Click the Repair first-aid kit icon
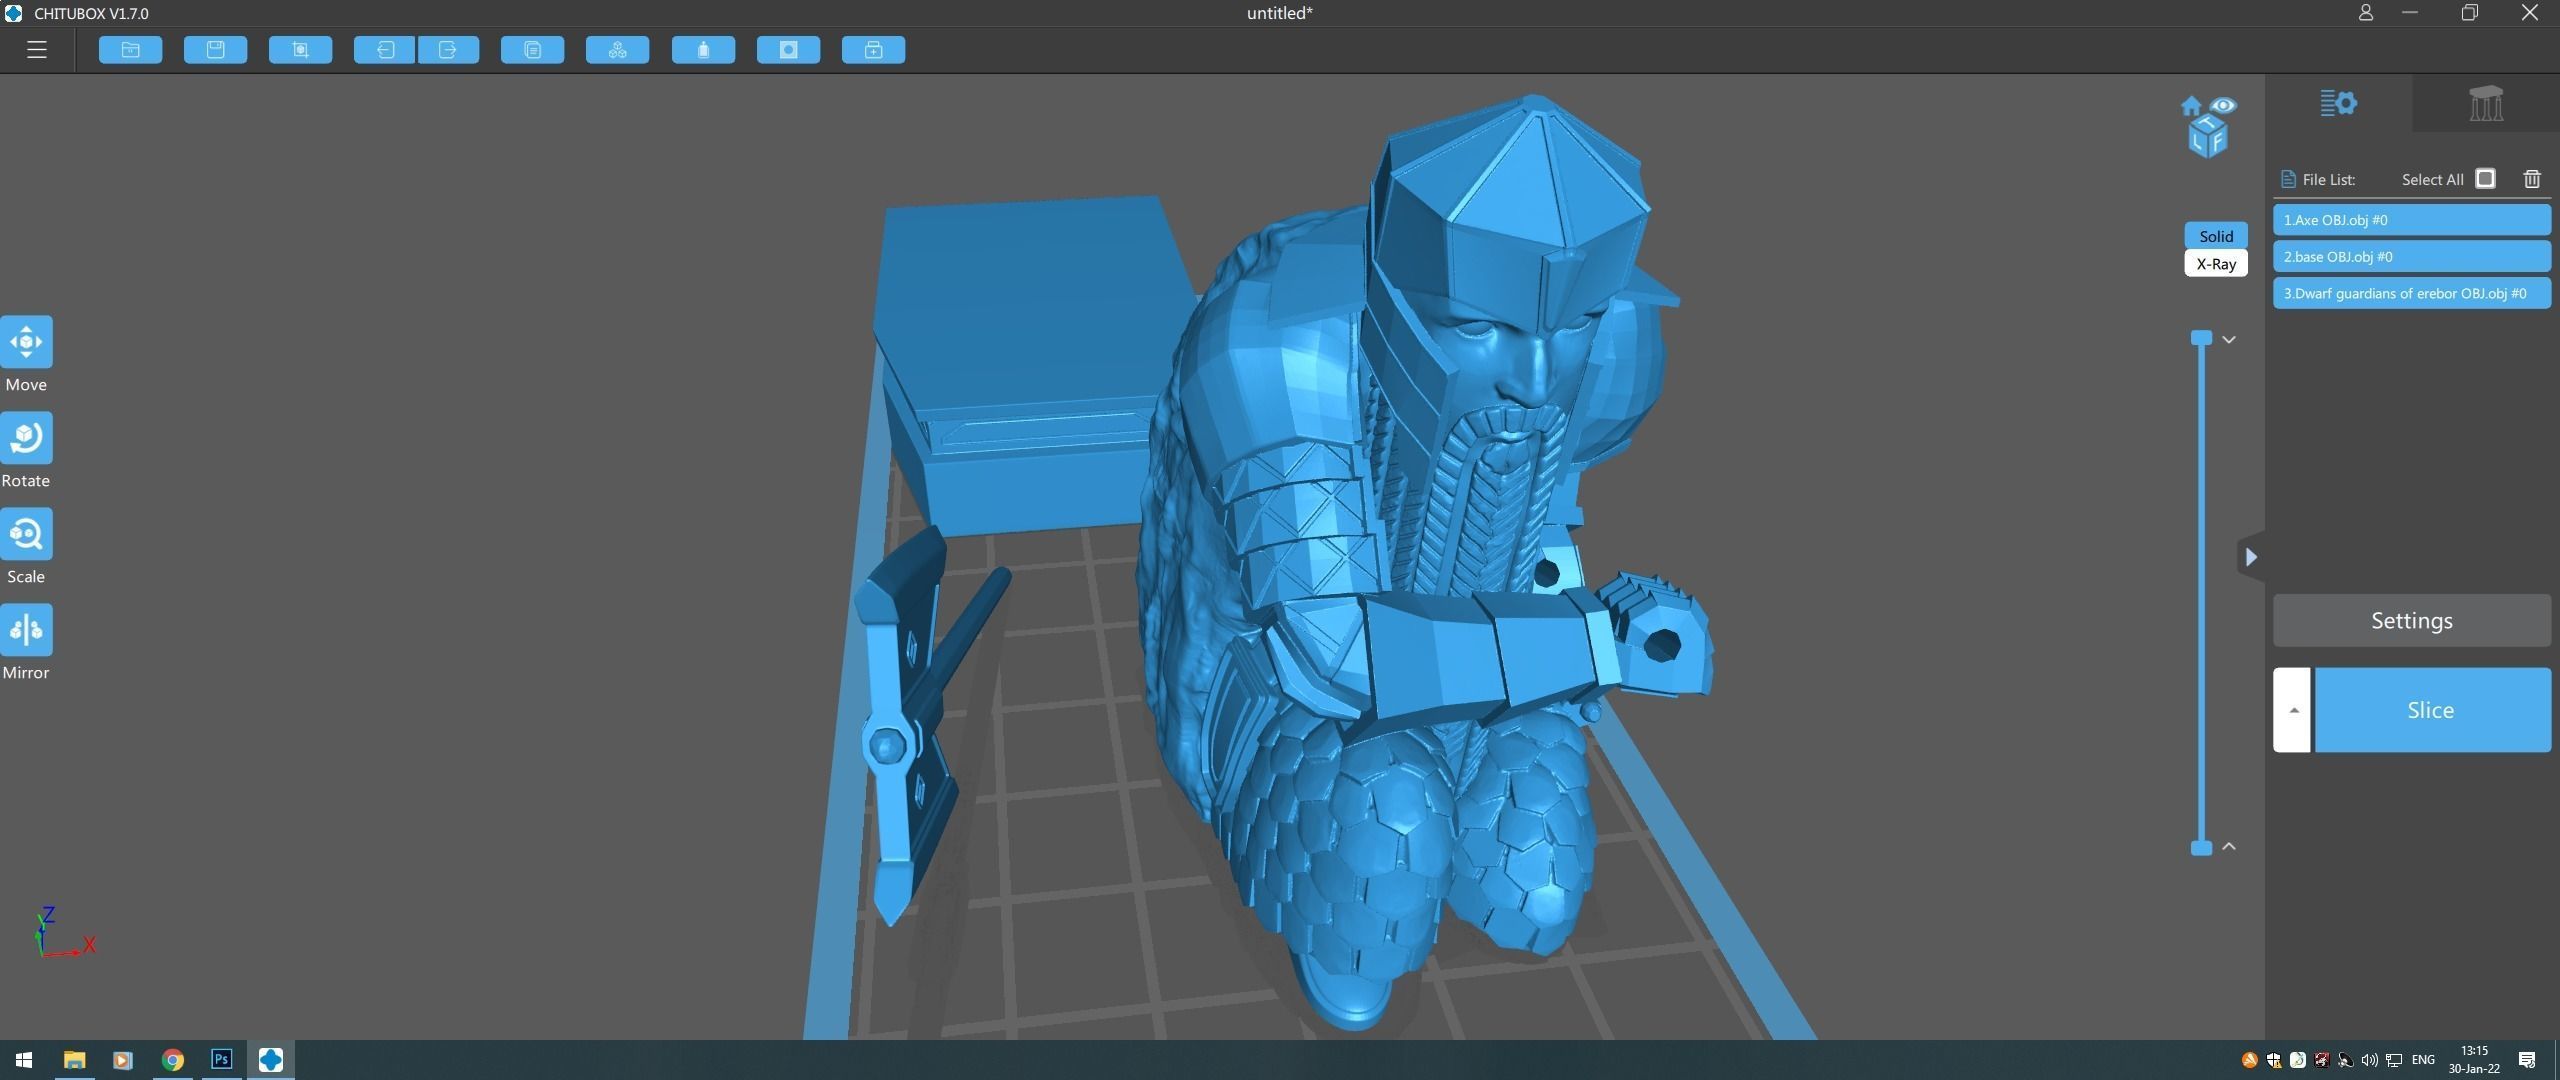 (x=873, y=50)
